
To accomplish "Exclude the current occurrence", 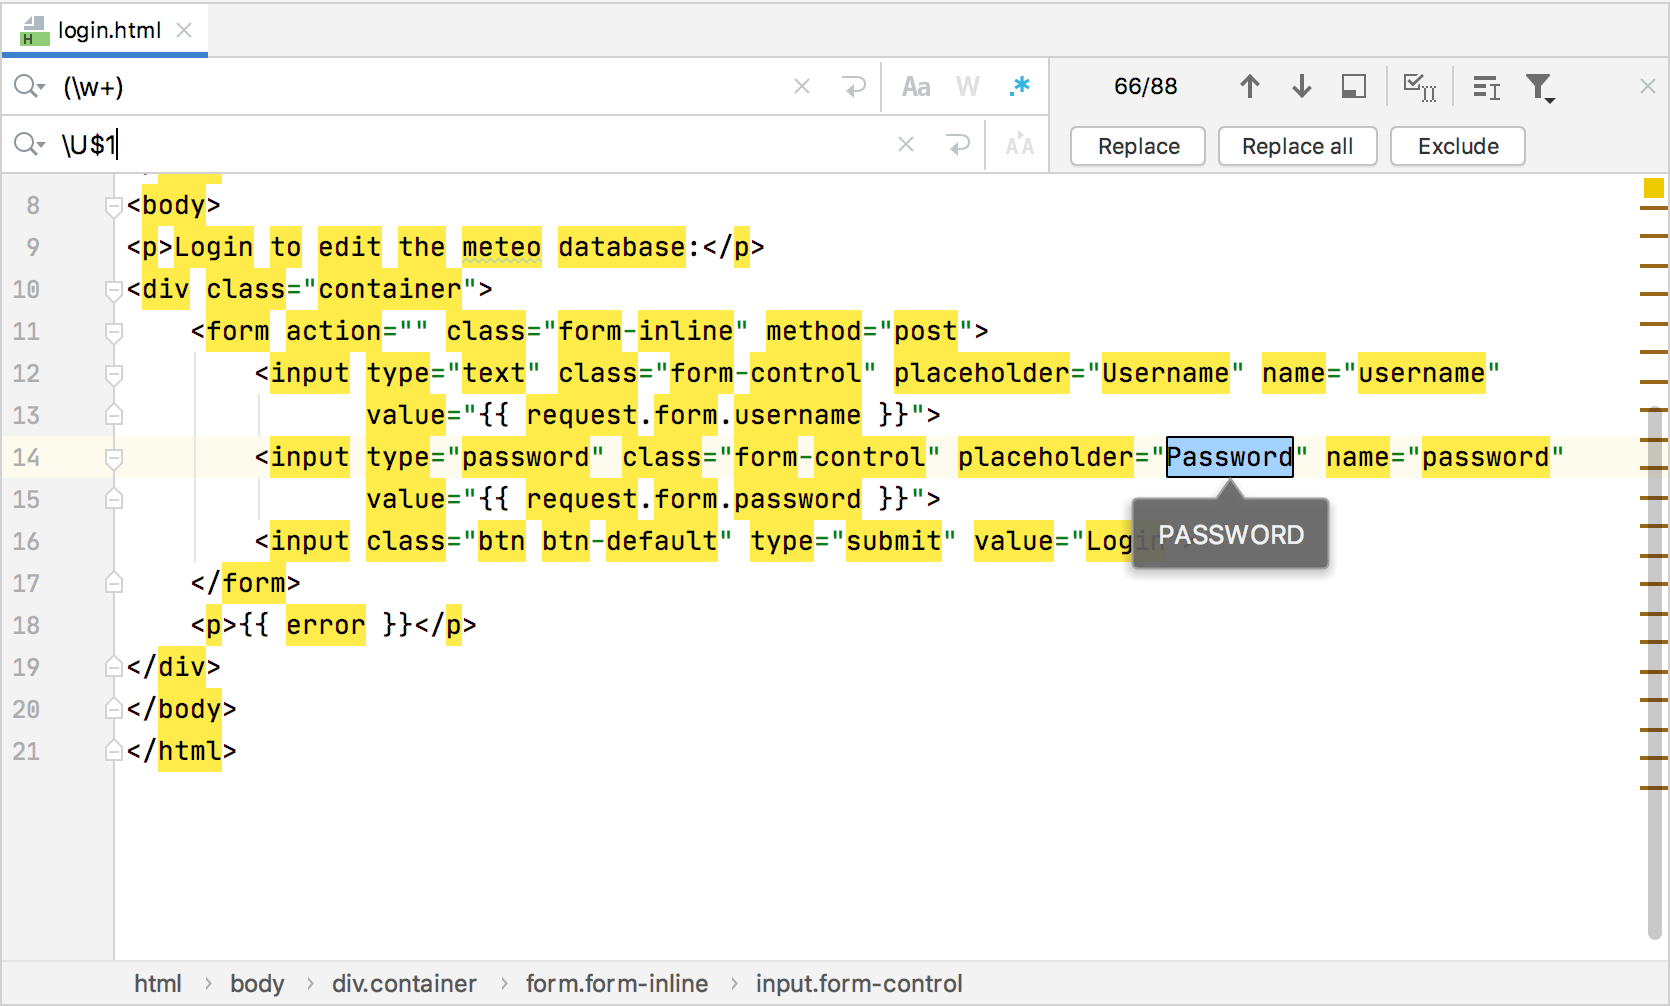I will coord(1457,146).
